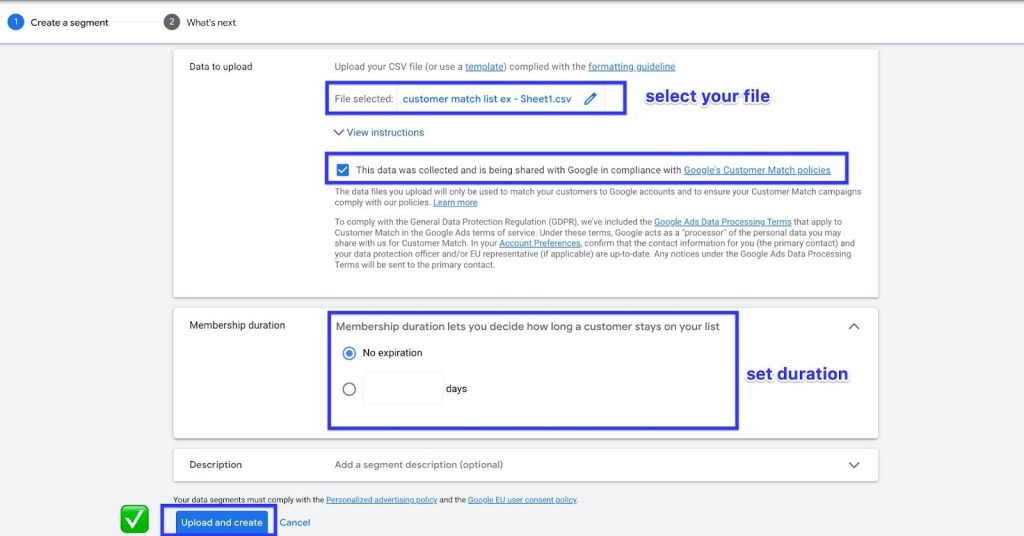The height and width of the screenshot is (536, 1024).
Task: Click the Cancel button
Action: pyautogui.click(x=295, y=522)
